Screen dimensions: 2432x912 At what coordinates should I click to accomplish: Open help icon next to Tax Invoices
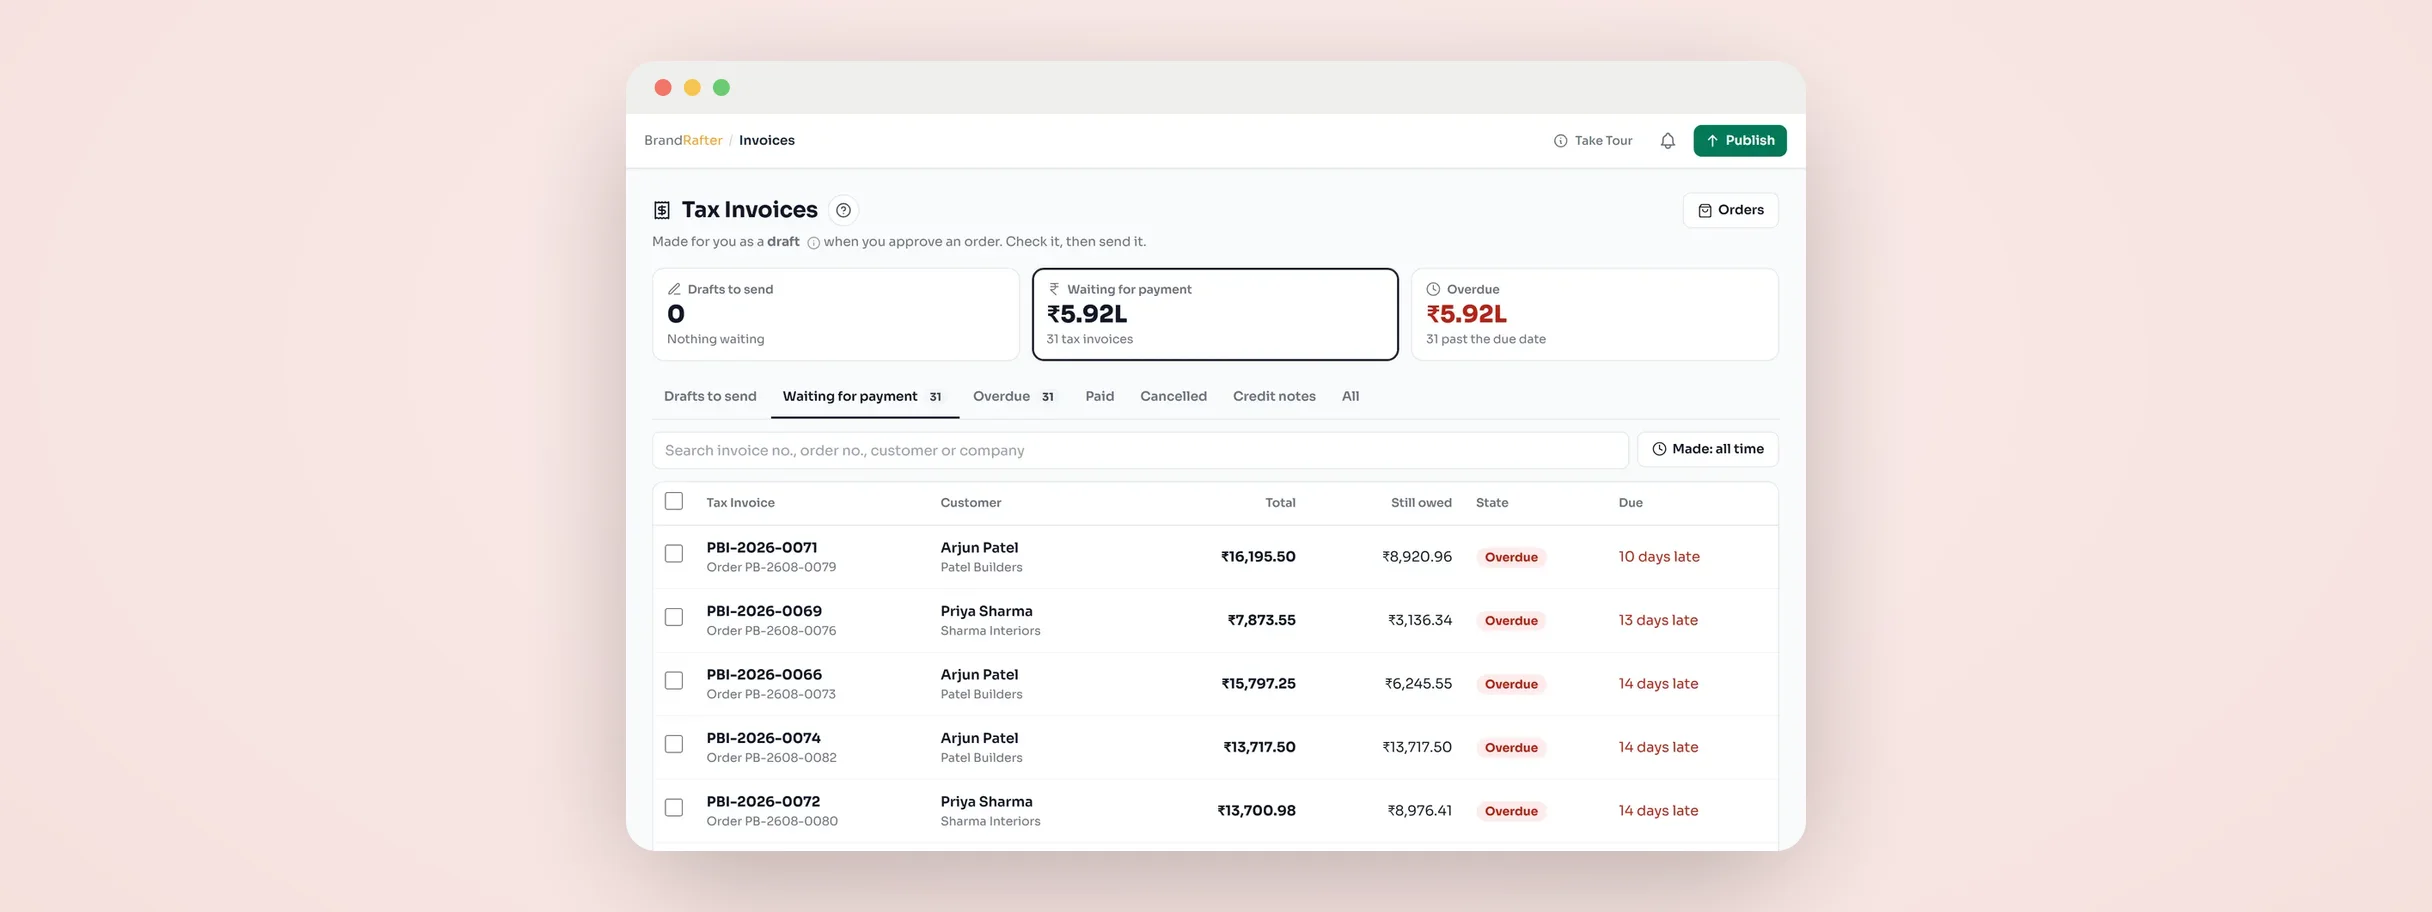[843, 210]
